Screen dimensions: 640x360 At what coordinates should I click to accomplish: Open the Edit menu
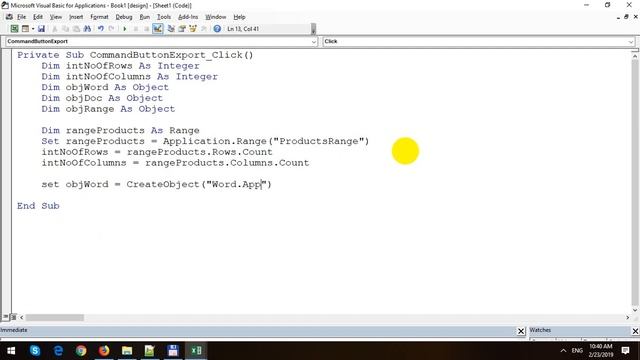38,17
